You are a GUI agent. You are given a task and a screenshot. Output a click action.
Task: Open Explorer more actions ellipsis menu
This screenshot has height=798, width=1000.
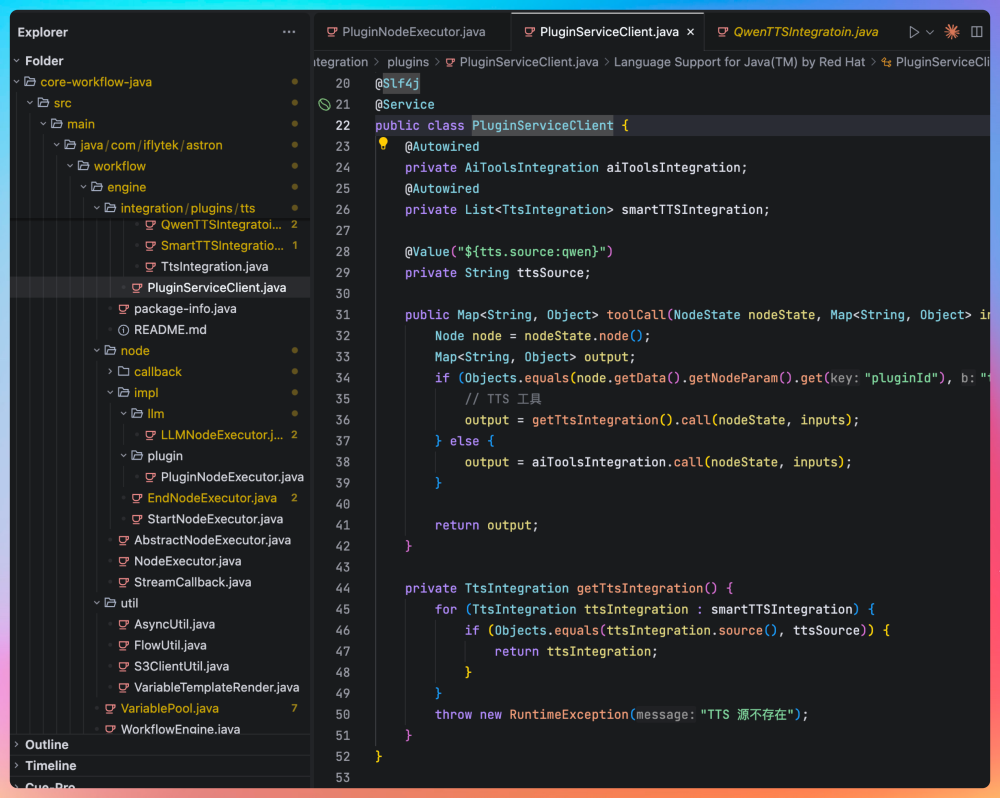(289, 32)
